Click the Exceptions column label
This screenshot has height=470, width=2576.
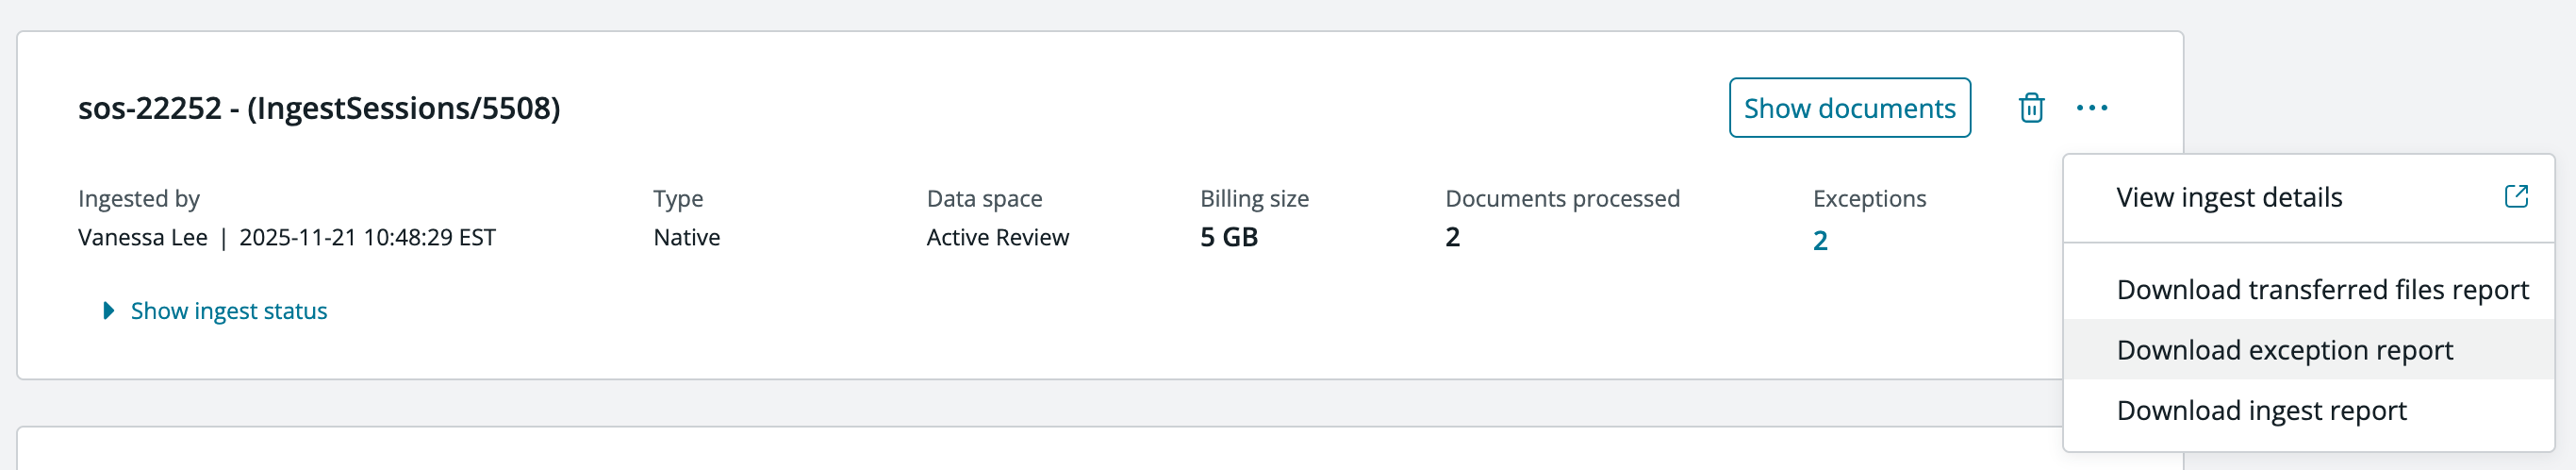pyautogui.click(x=1869, y=199)
